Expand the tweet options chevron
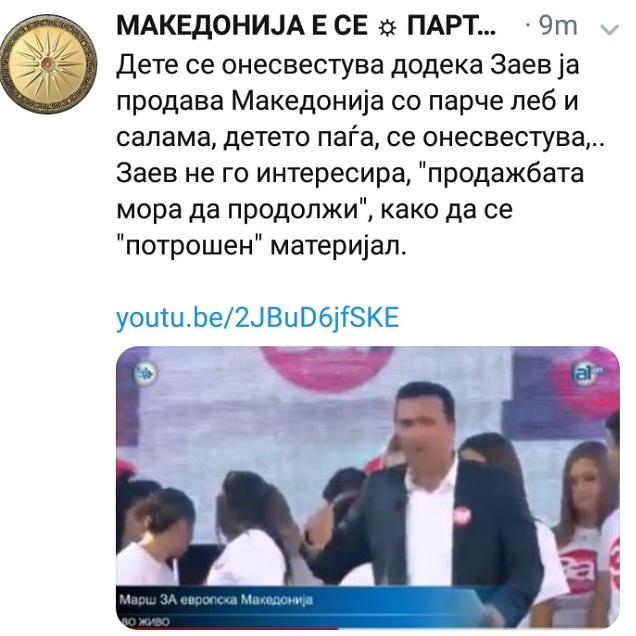Viewport: 636px width, 636px height. click(610, 30)
